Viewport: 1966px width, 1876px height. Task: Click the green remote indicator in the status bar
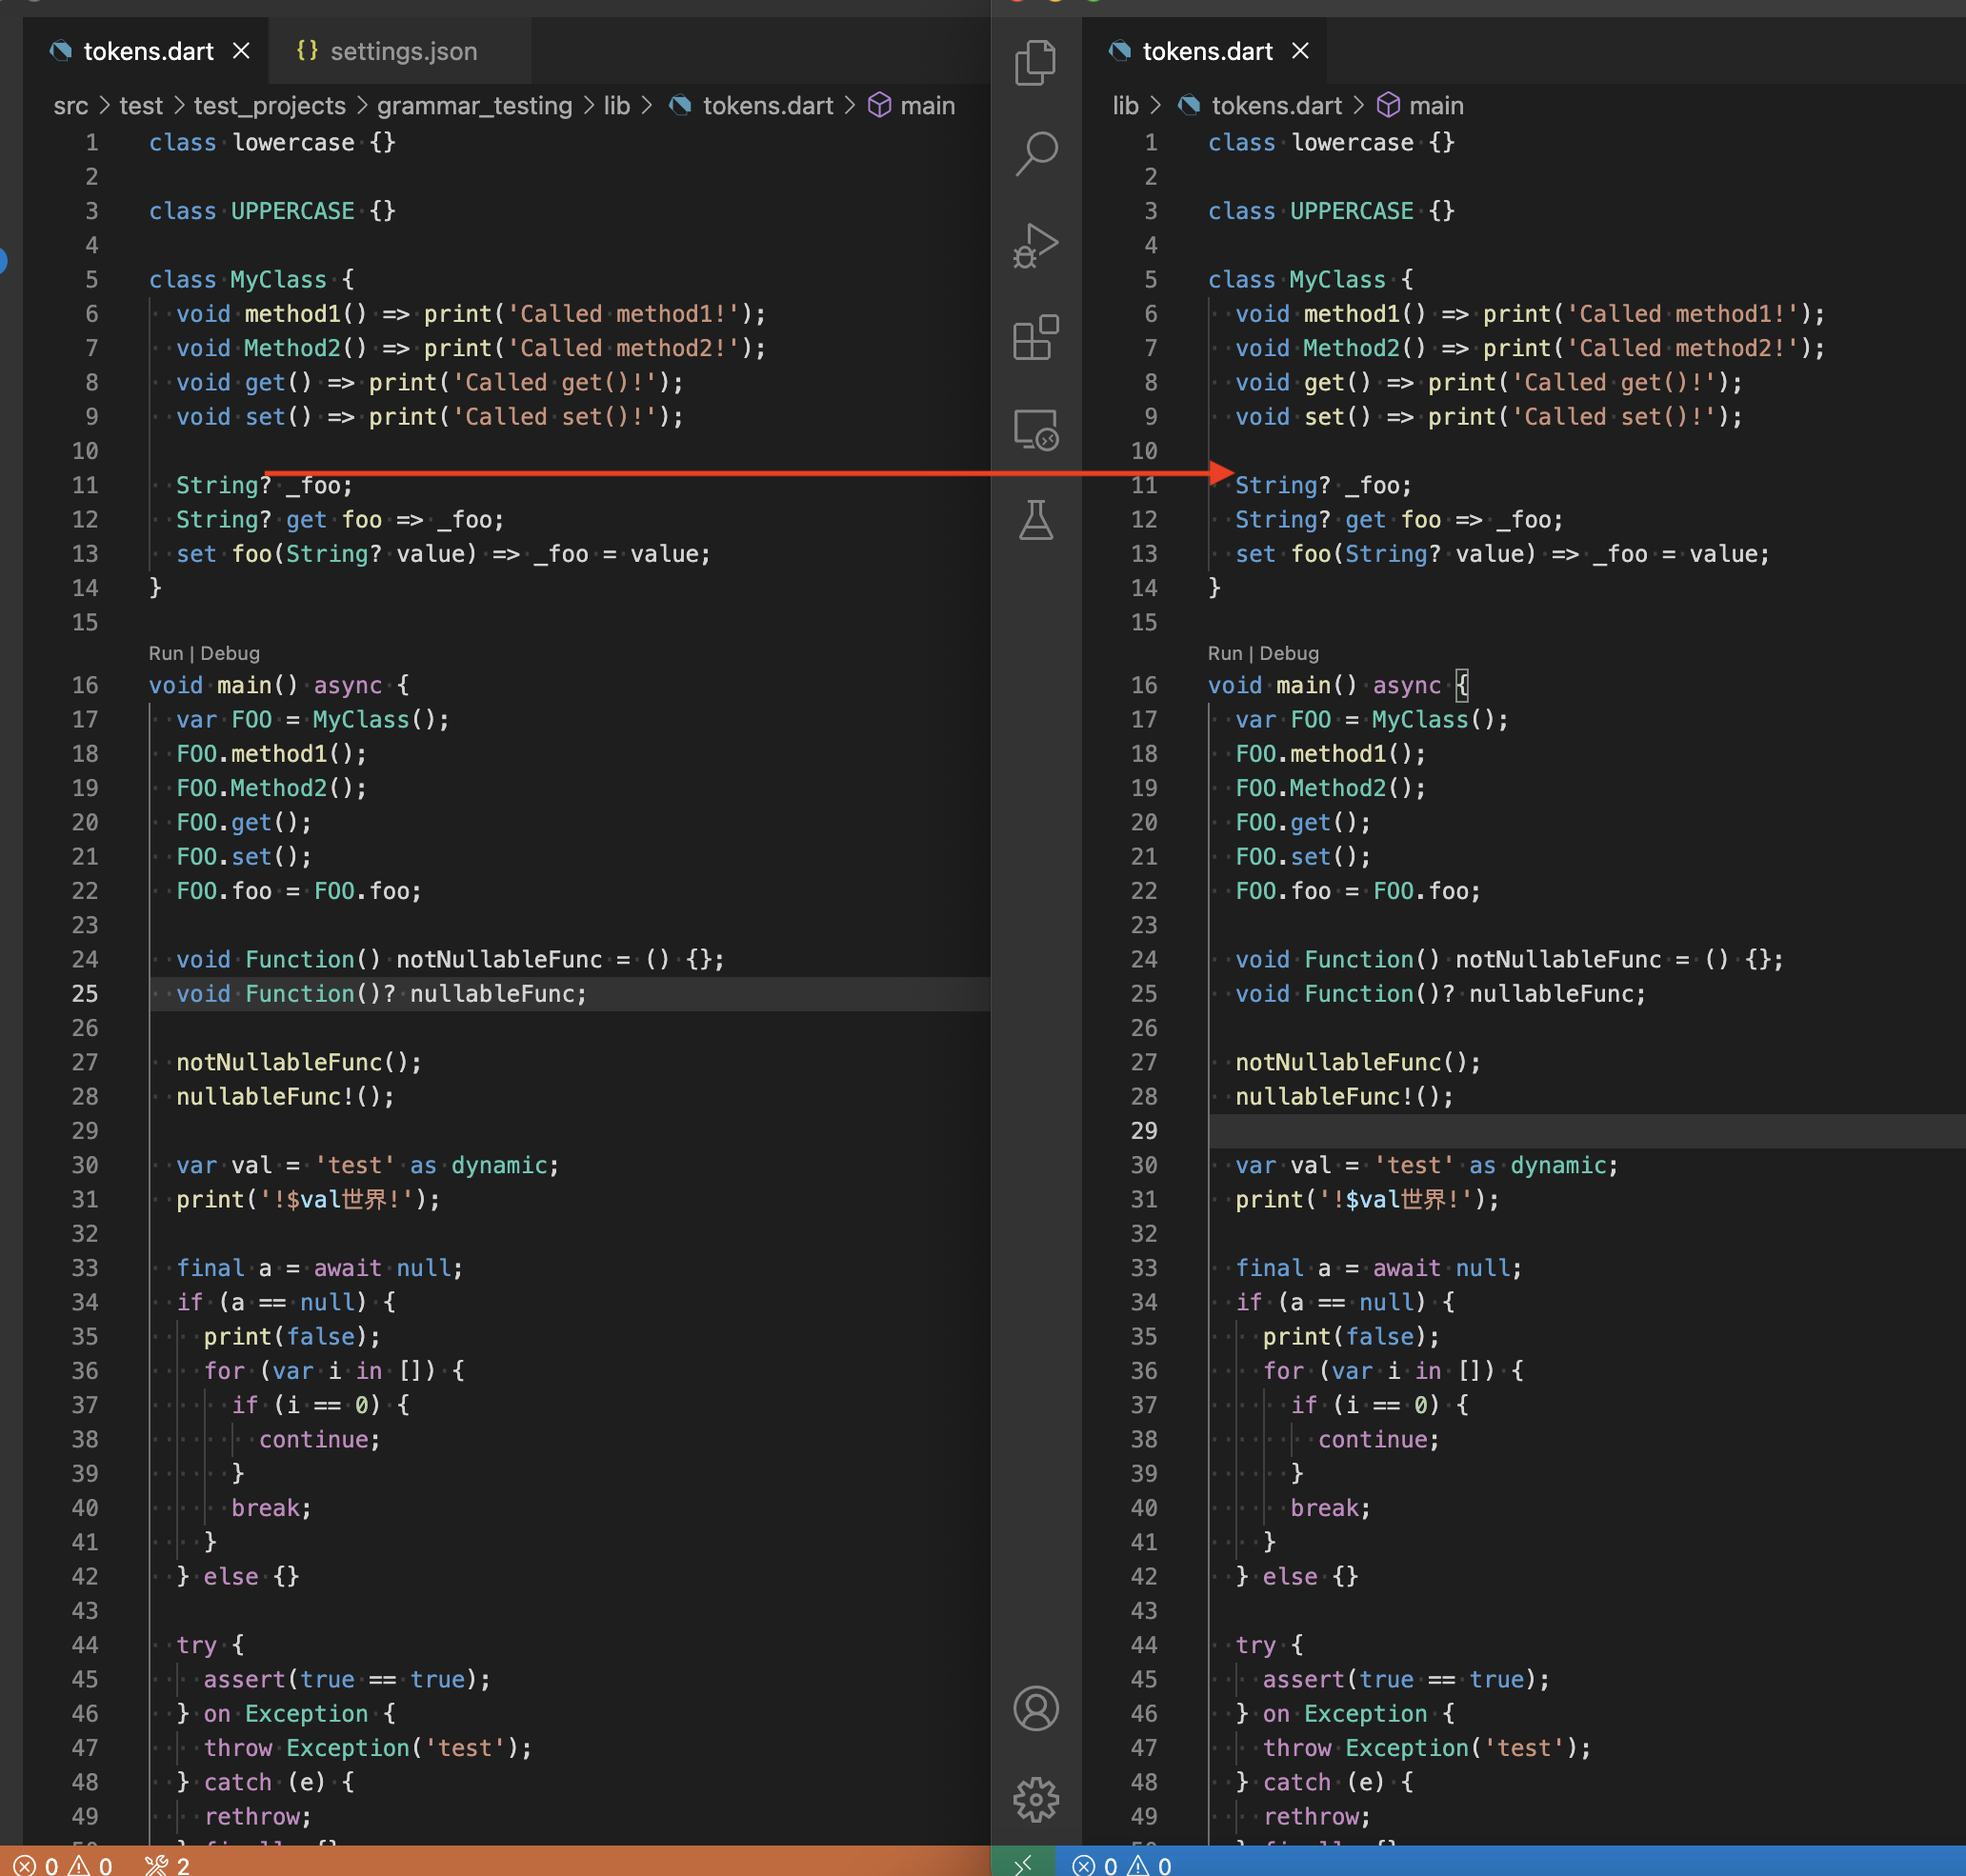coord(1023,1862)
